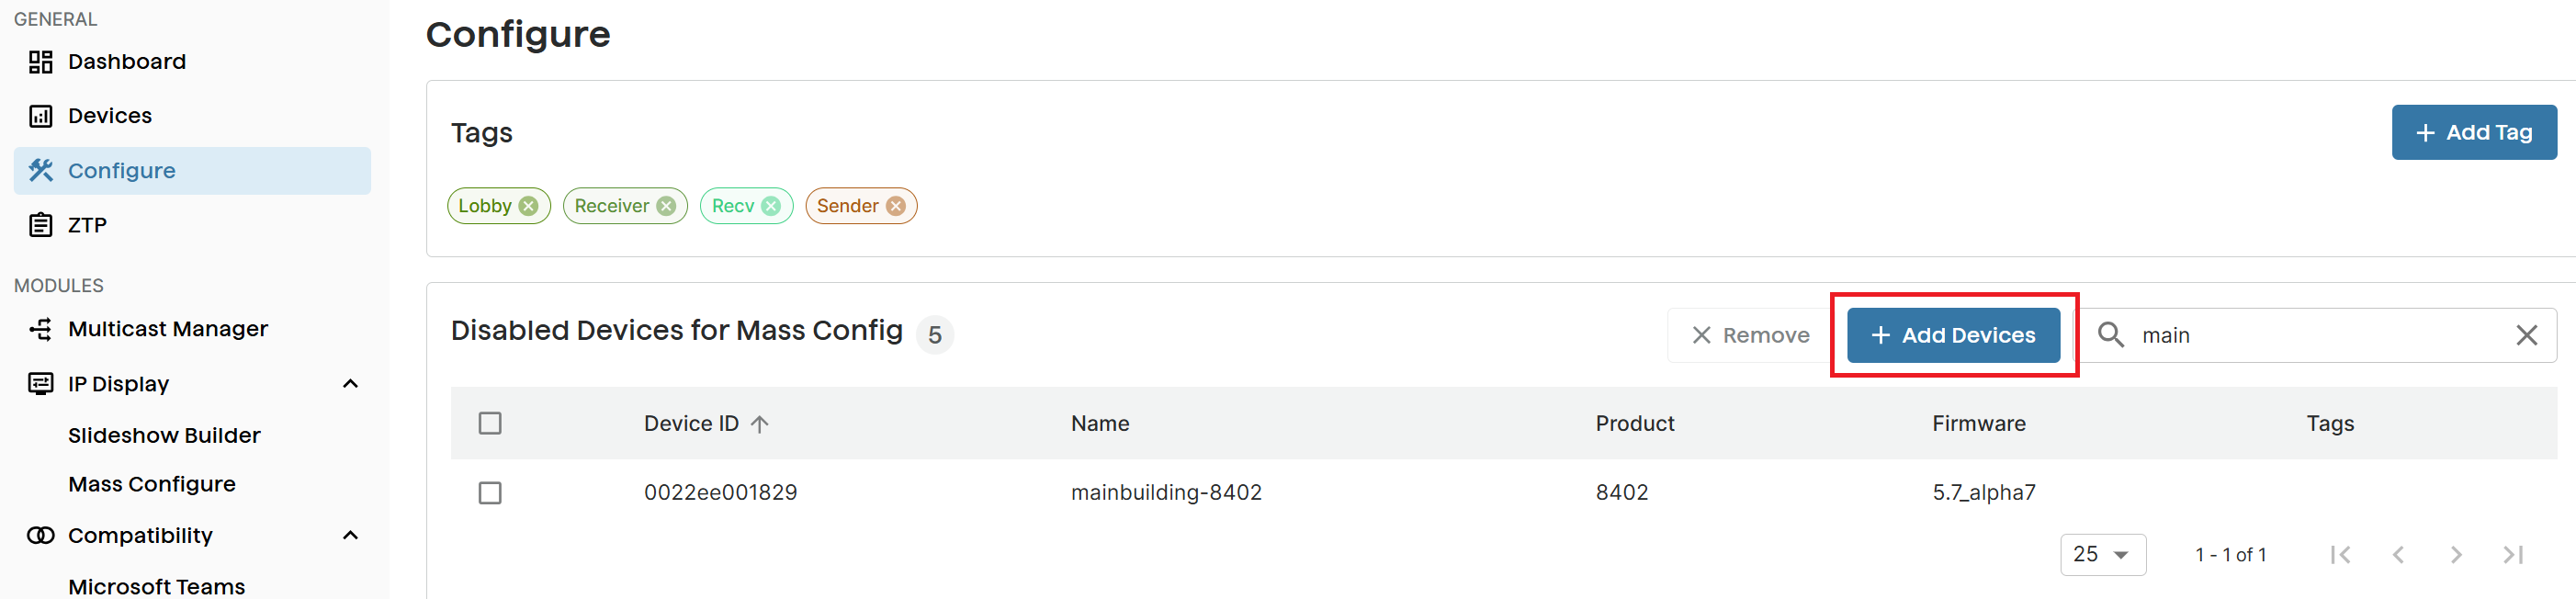Check the box for device 0022ee001829
The width and height of the screenshot is (2576, 599).
(490, 493)
